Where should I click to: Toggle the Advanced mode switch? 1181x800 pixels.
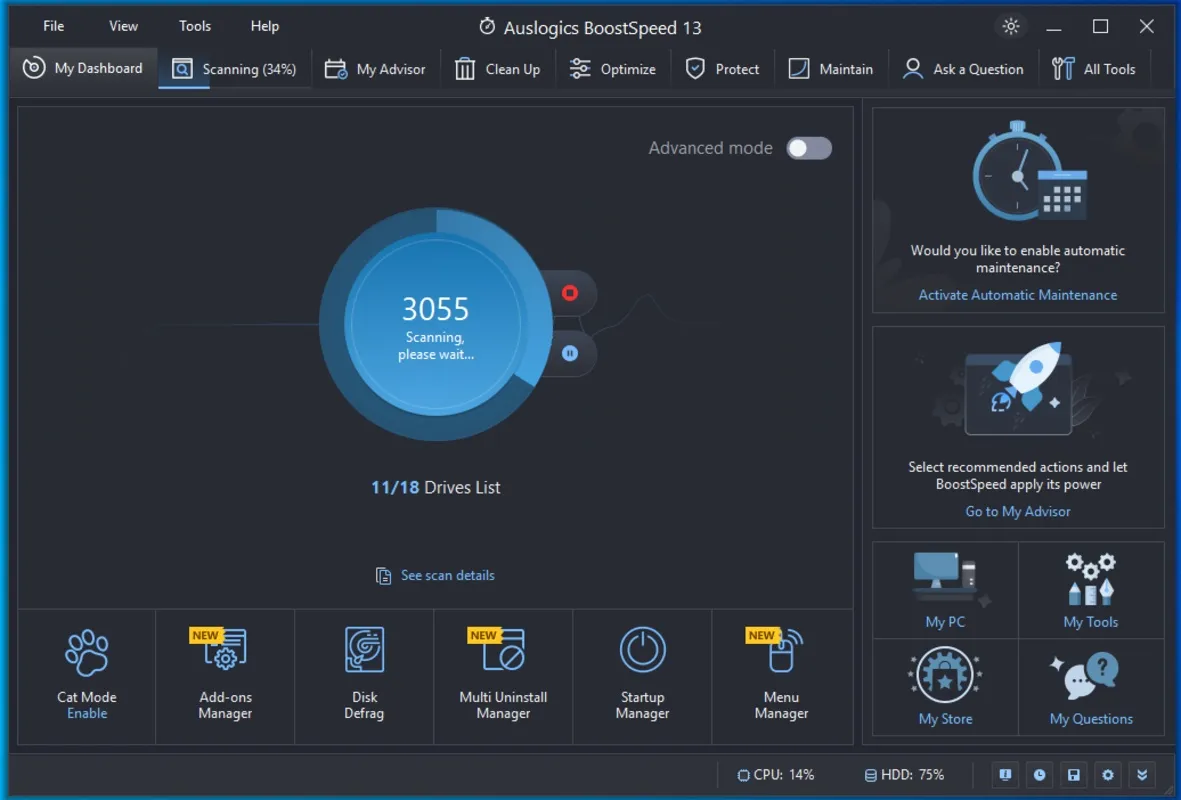(809, 148)
